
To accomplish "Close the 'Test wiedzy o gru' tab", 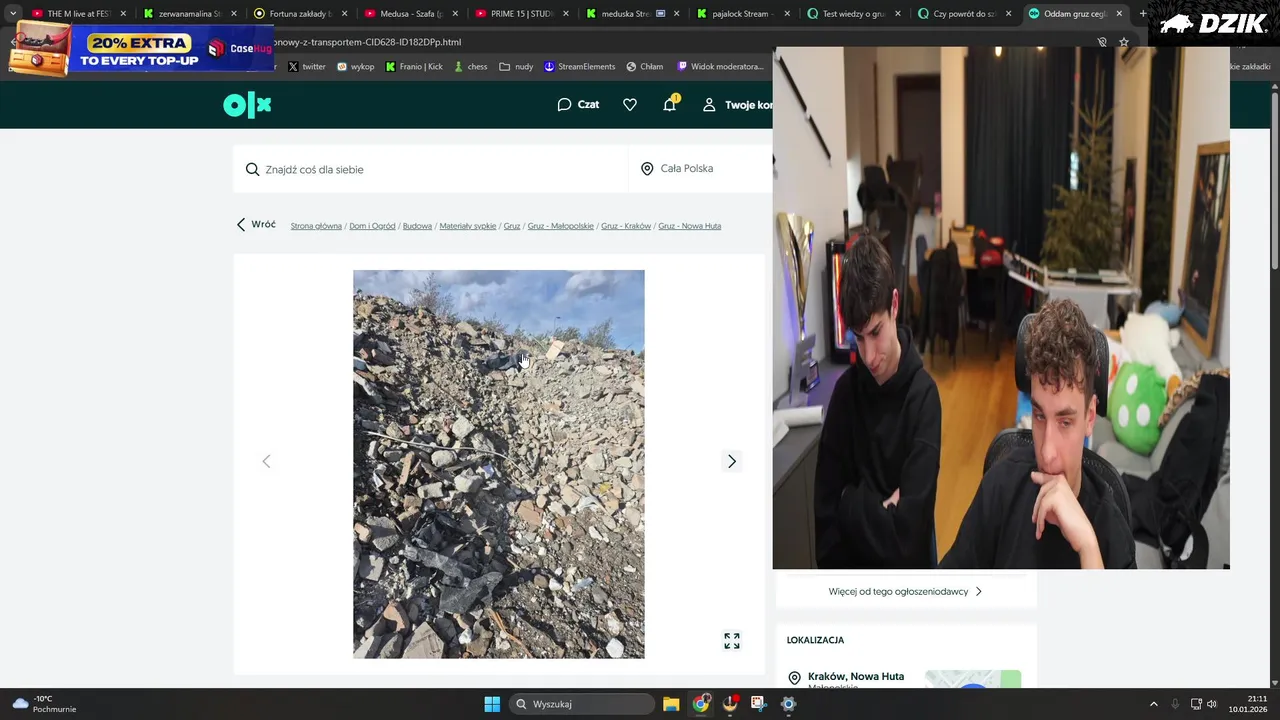I will point(897,14).
